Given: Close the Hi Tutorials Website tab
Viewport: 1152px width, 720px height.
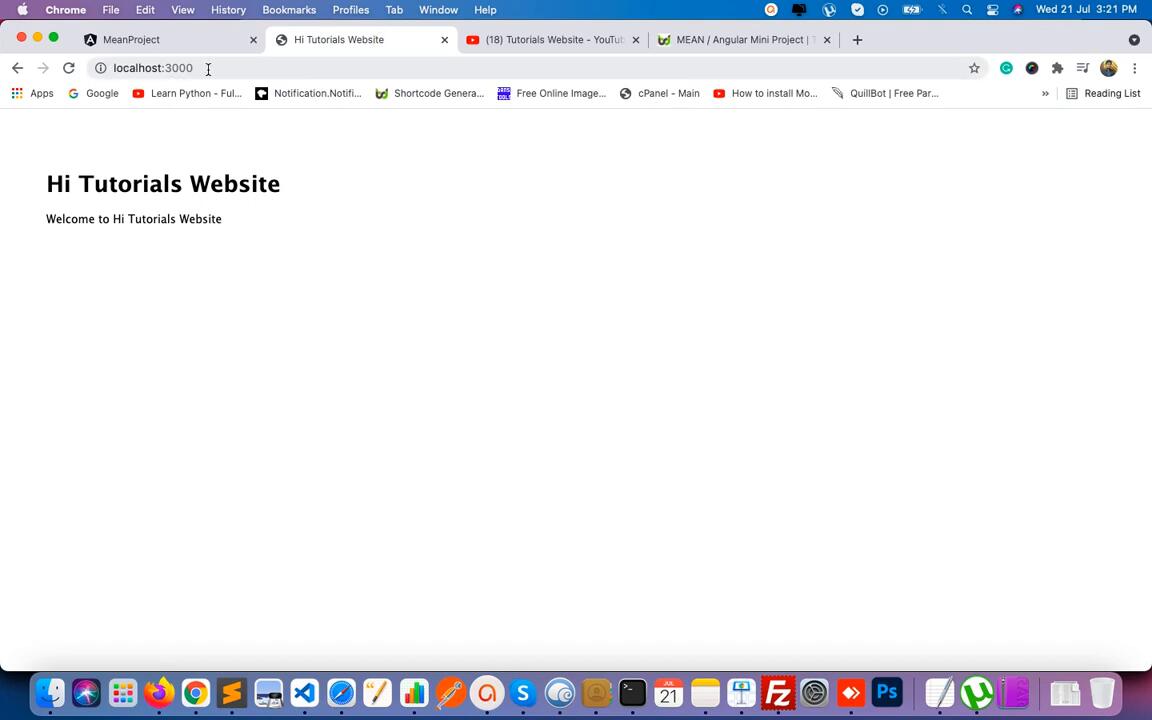Looking at the screenshot, I should (x=445, y=40).
